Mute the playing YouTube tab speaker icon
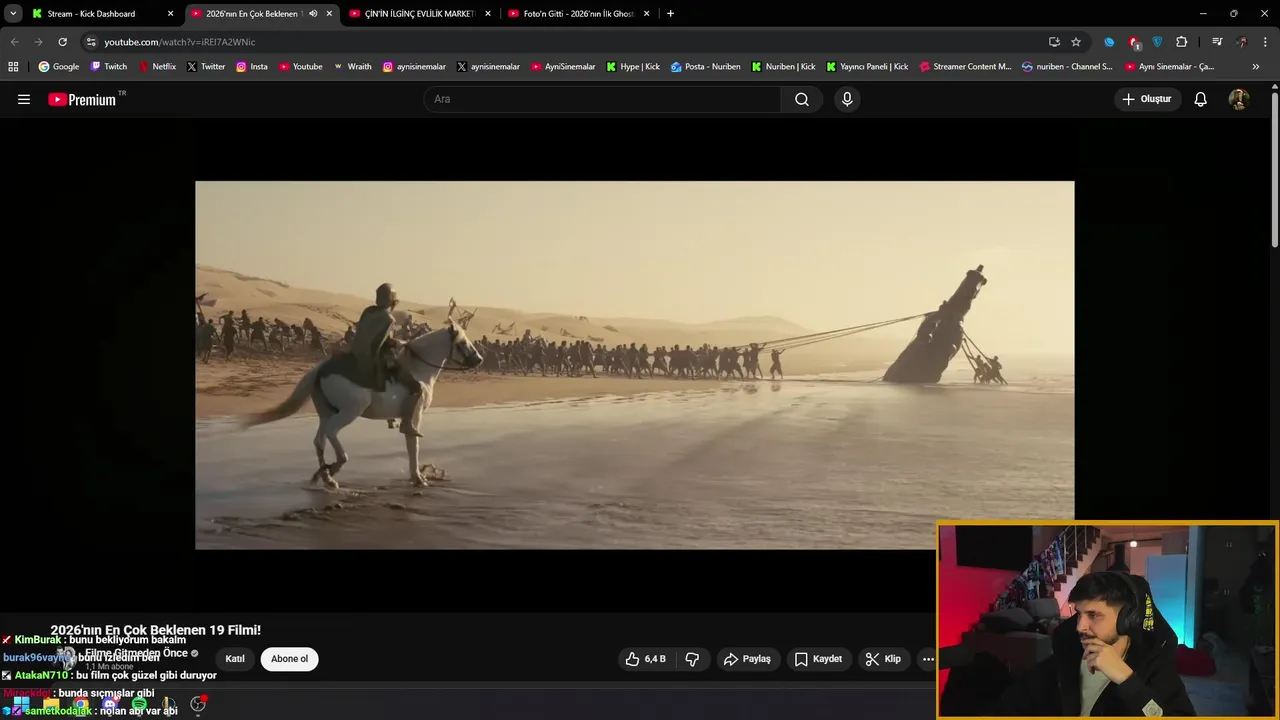Screen dimensions: 1280x720 coord(313,14)
